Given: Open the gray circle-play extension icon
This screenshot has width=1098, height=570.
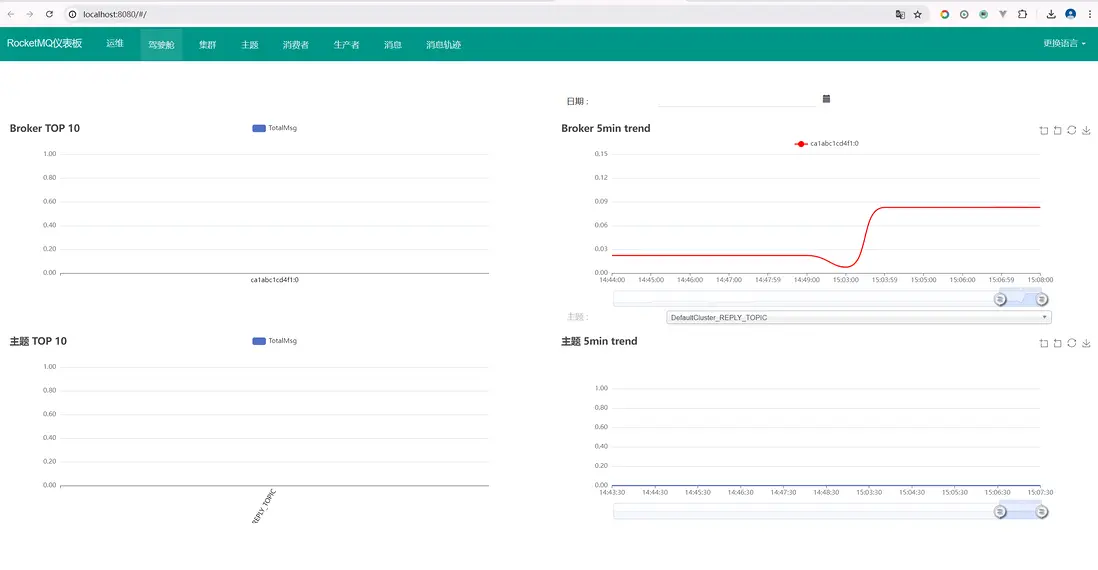Looking at the screenshot, I should pos(964,14).
